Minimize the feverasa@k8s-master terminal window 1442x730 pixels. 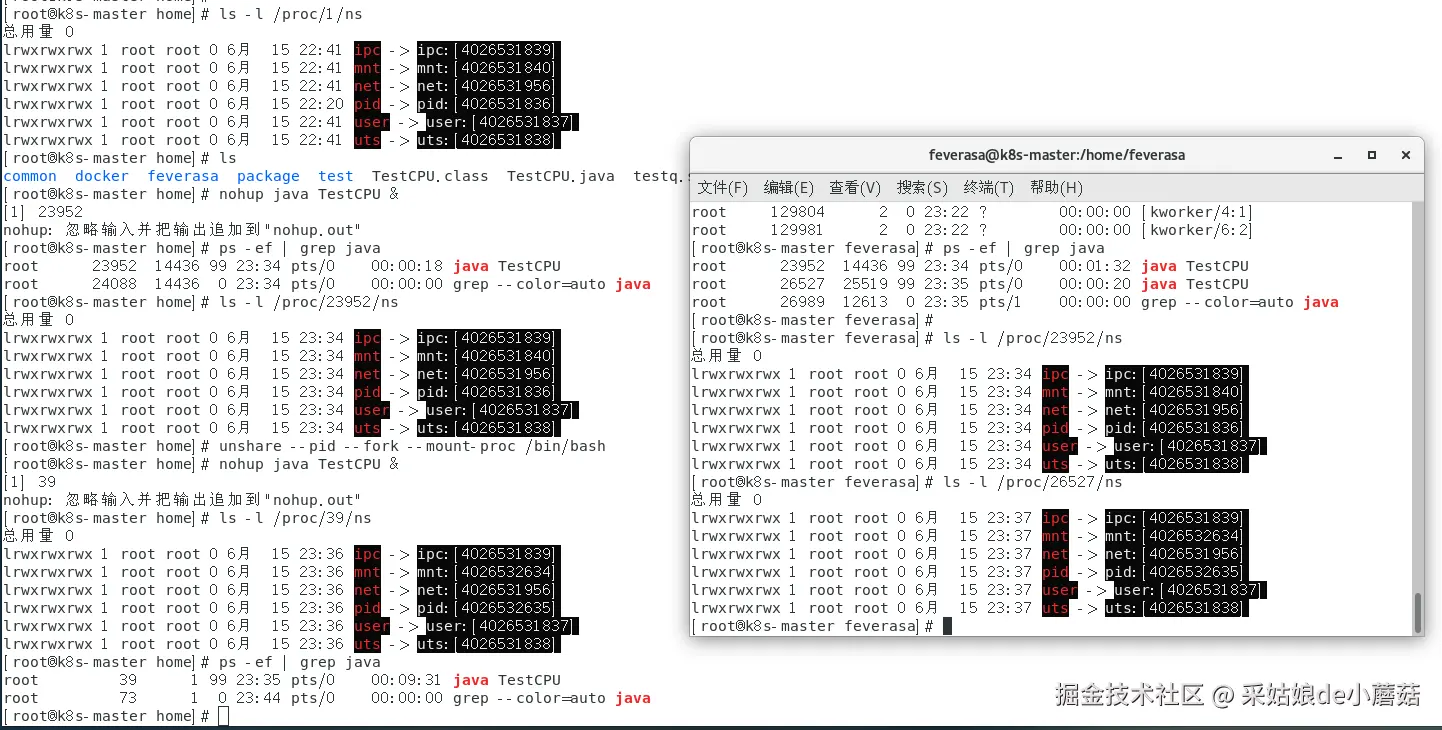pos(1338,155)
